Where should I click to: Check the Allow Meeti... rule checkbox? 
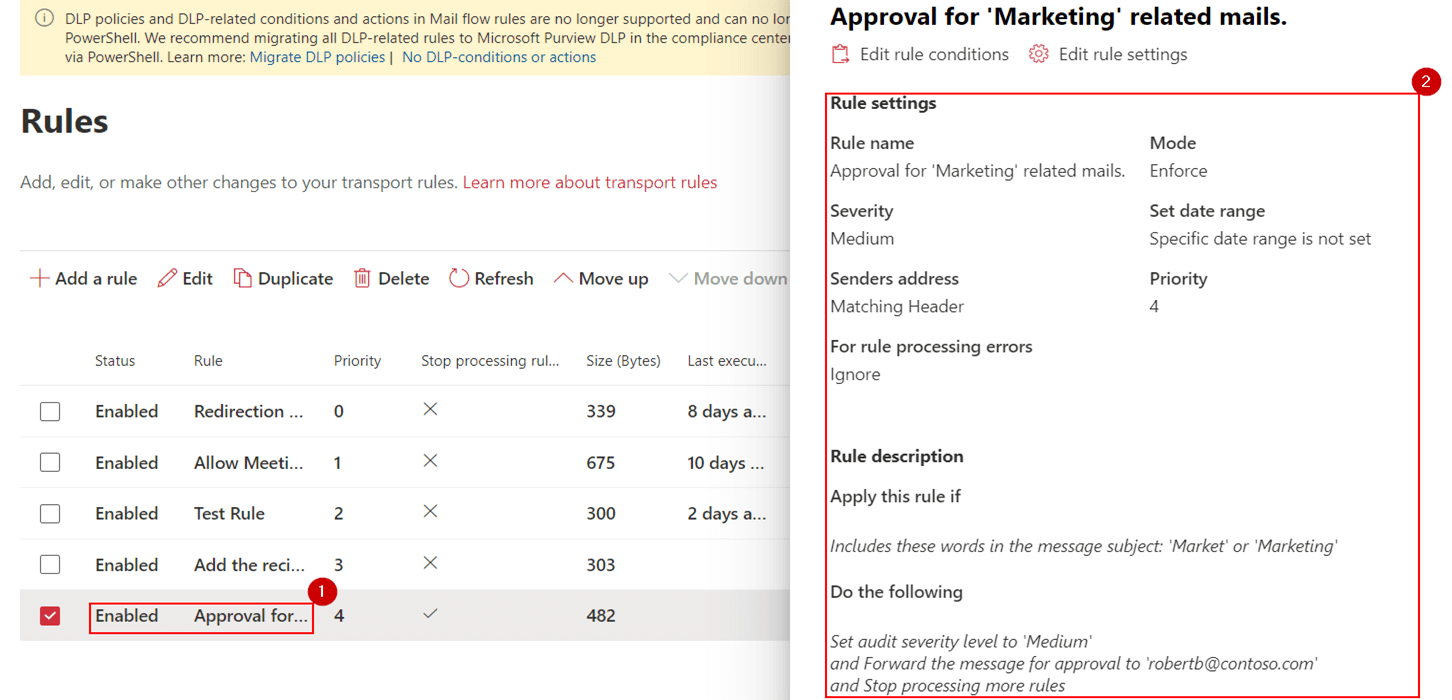50,463
